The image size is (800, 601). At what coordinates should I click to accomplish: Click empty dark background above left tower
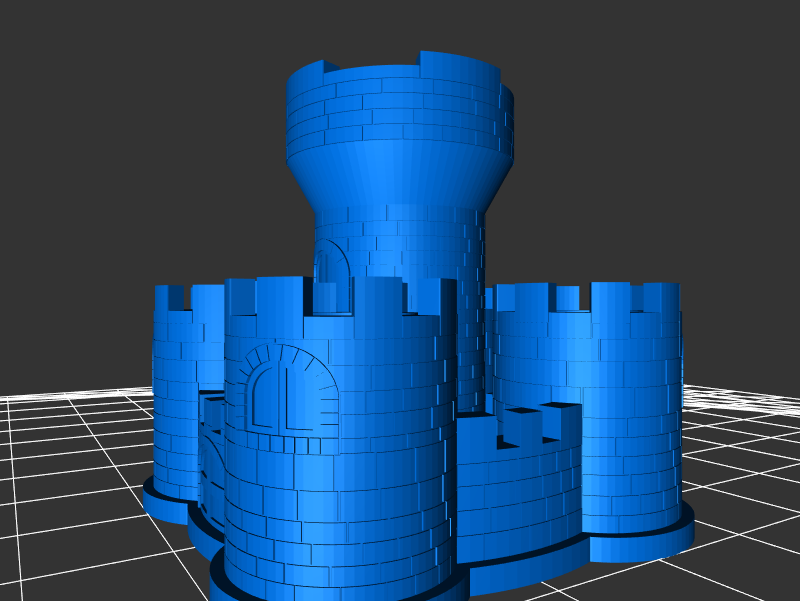click(150, 150)
